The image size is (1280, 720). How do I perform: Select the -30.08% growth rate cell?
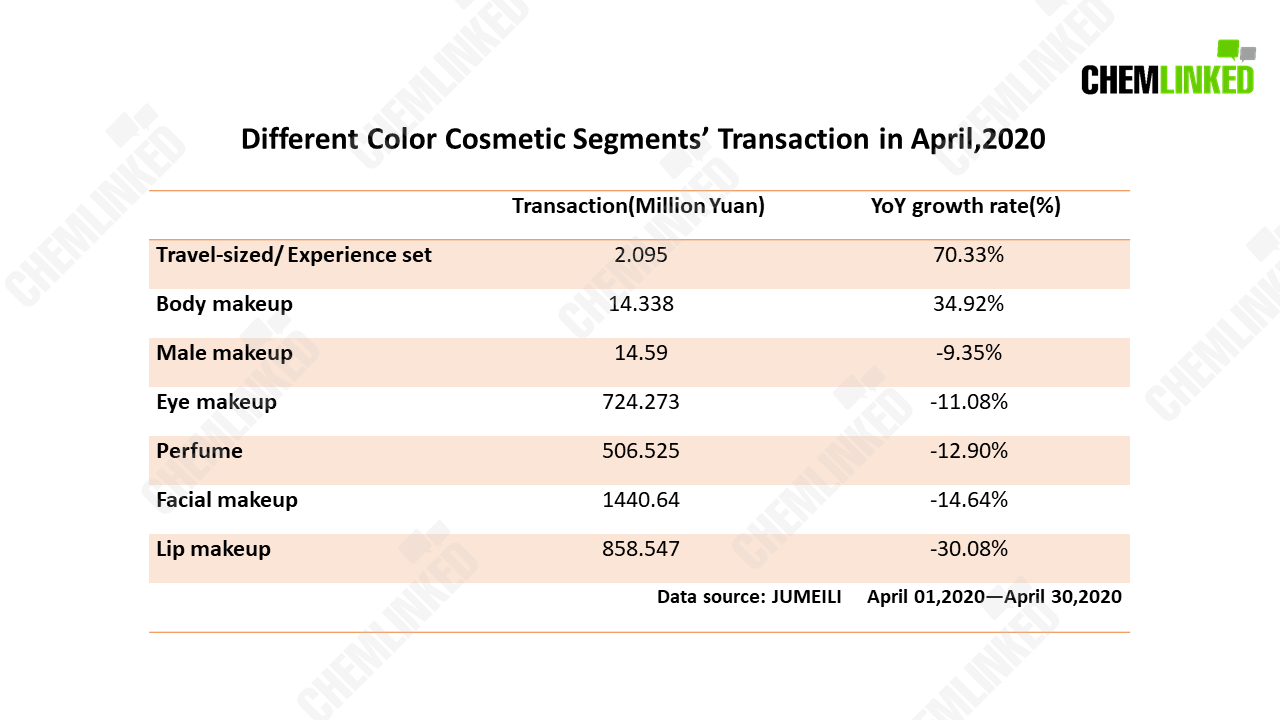[966, 549]
